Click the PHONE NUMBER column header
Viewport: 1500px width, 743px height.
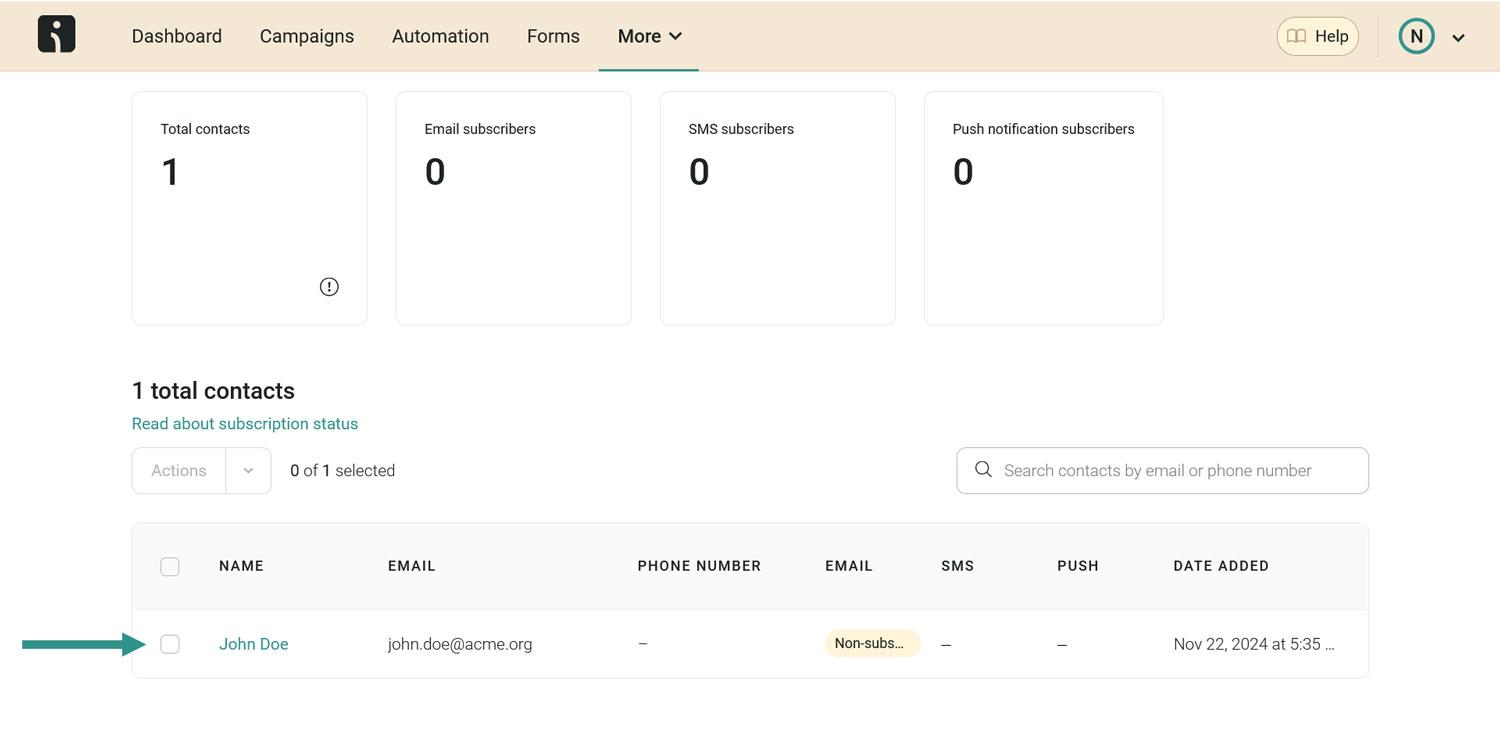pos(699,566)
